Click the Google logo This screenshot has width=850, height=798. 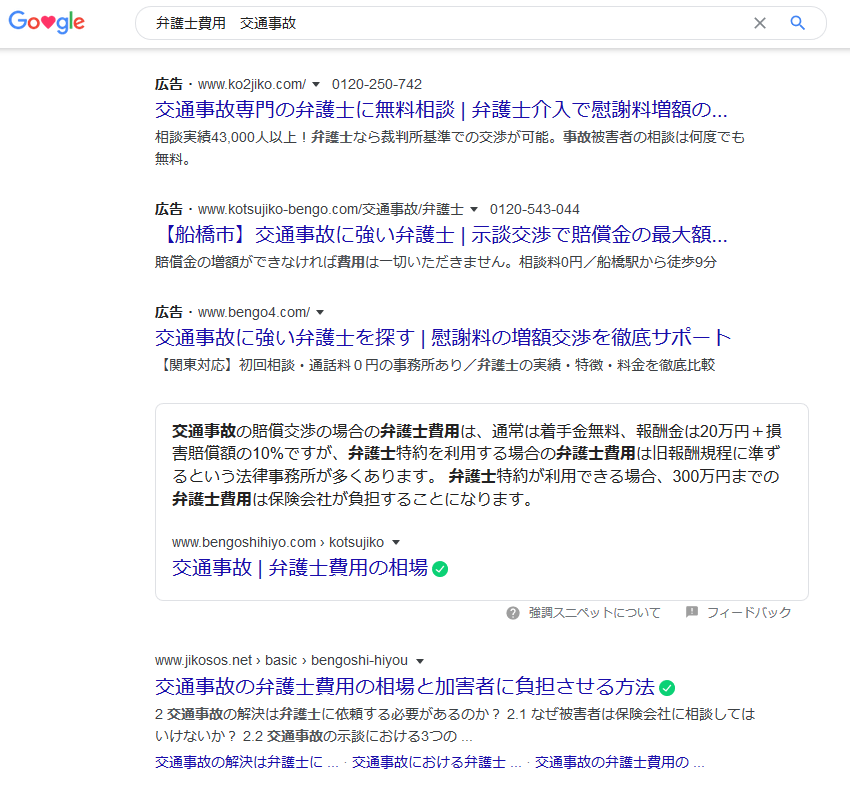coord(47,22)
